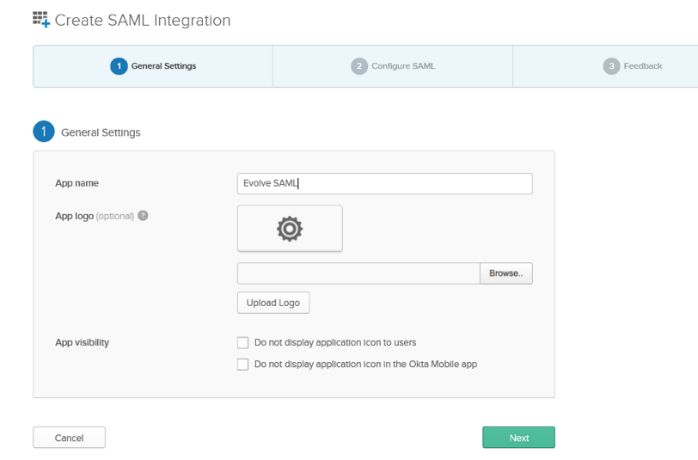The image size is (698, 460).
Task: Click the step 1 number circle in wizard
Action: pyautogui.click(x=119, y=66)
